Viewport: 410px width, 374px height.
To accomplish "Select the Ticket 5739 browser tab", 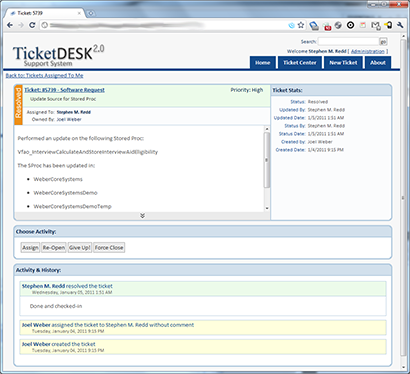I will pos(45,13).
